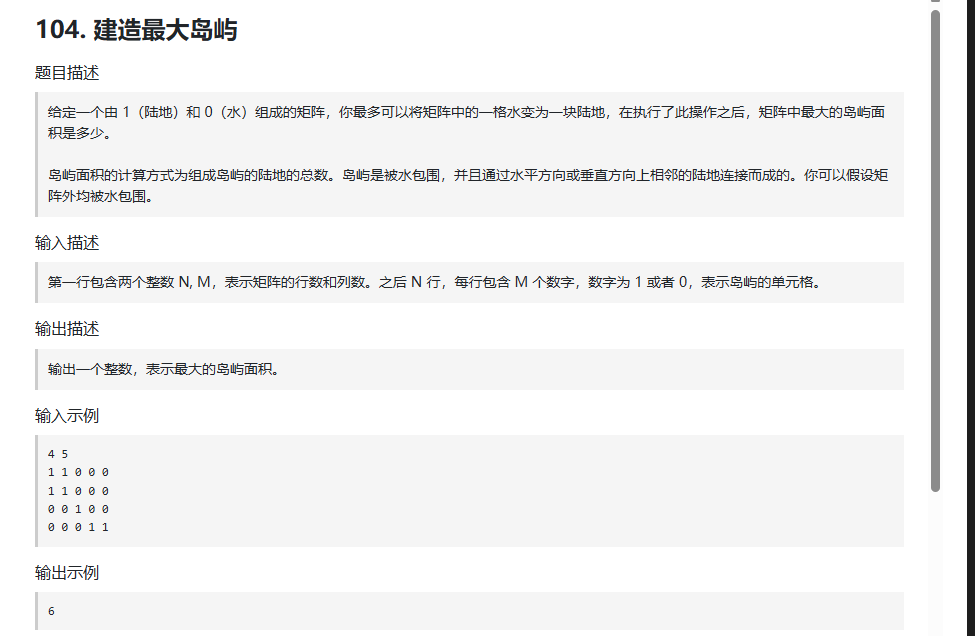This screenshot has height=636, width=975.
Task: Click the sample output value "6"
Action: pos(52,611)
